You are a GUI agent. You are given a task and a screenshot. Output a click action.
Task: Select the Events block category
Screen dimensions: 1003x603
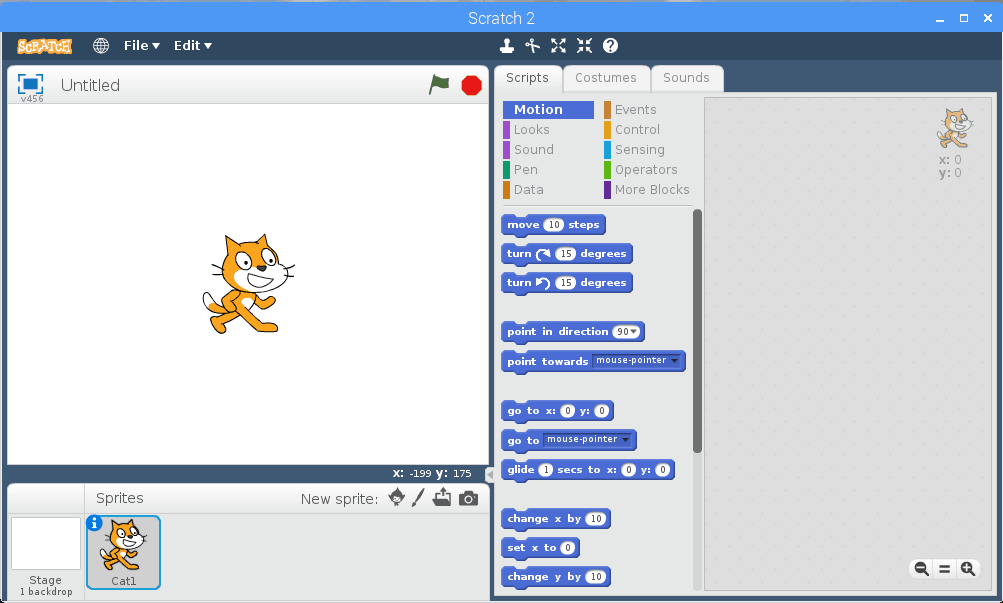point(635,110)
